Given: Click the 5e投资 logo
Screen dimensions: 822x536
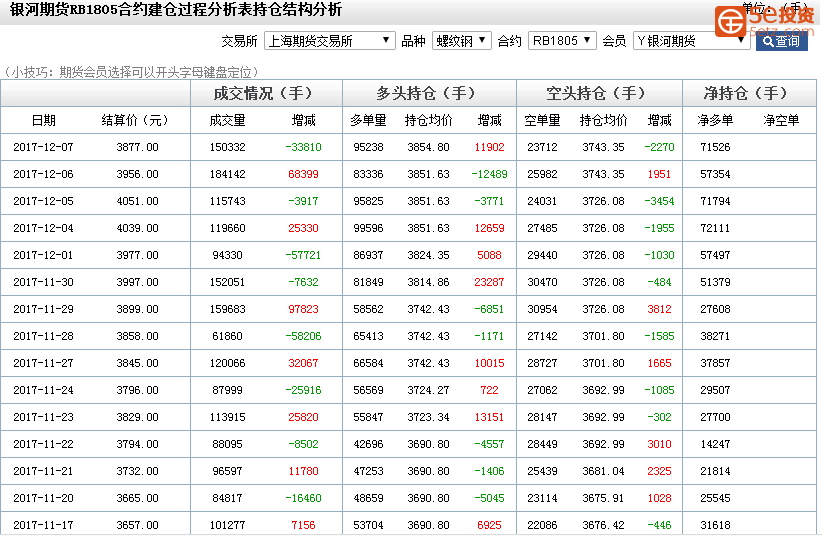Looking at the screenshot, I should point(765,21).
